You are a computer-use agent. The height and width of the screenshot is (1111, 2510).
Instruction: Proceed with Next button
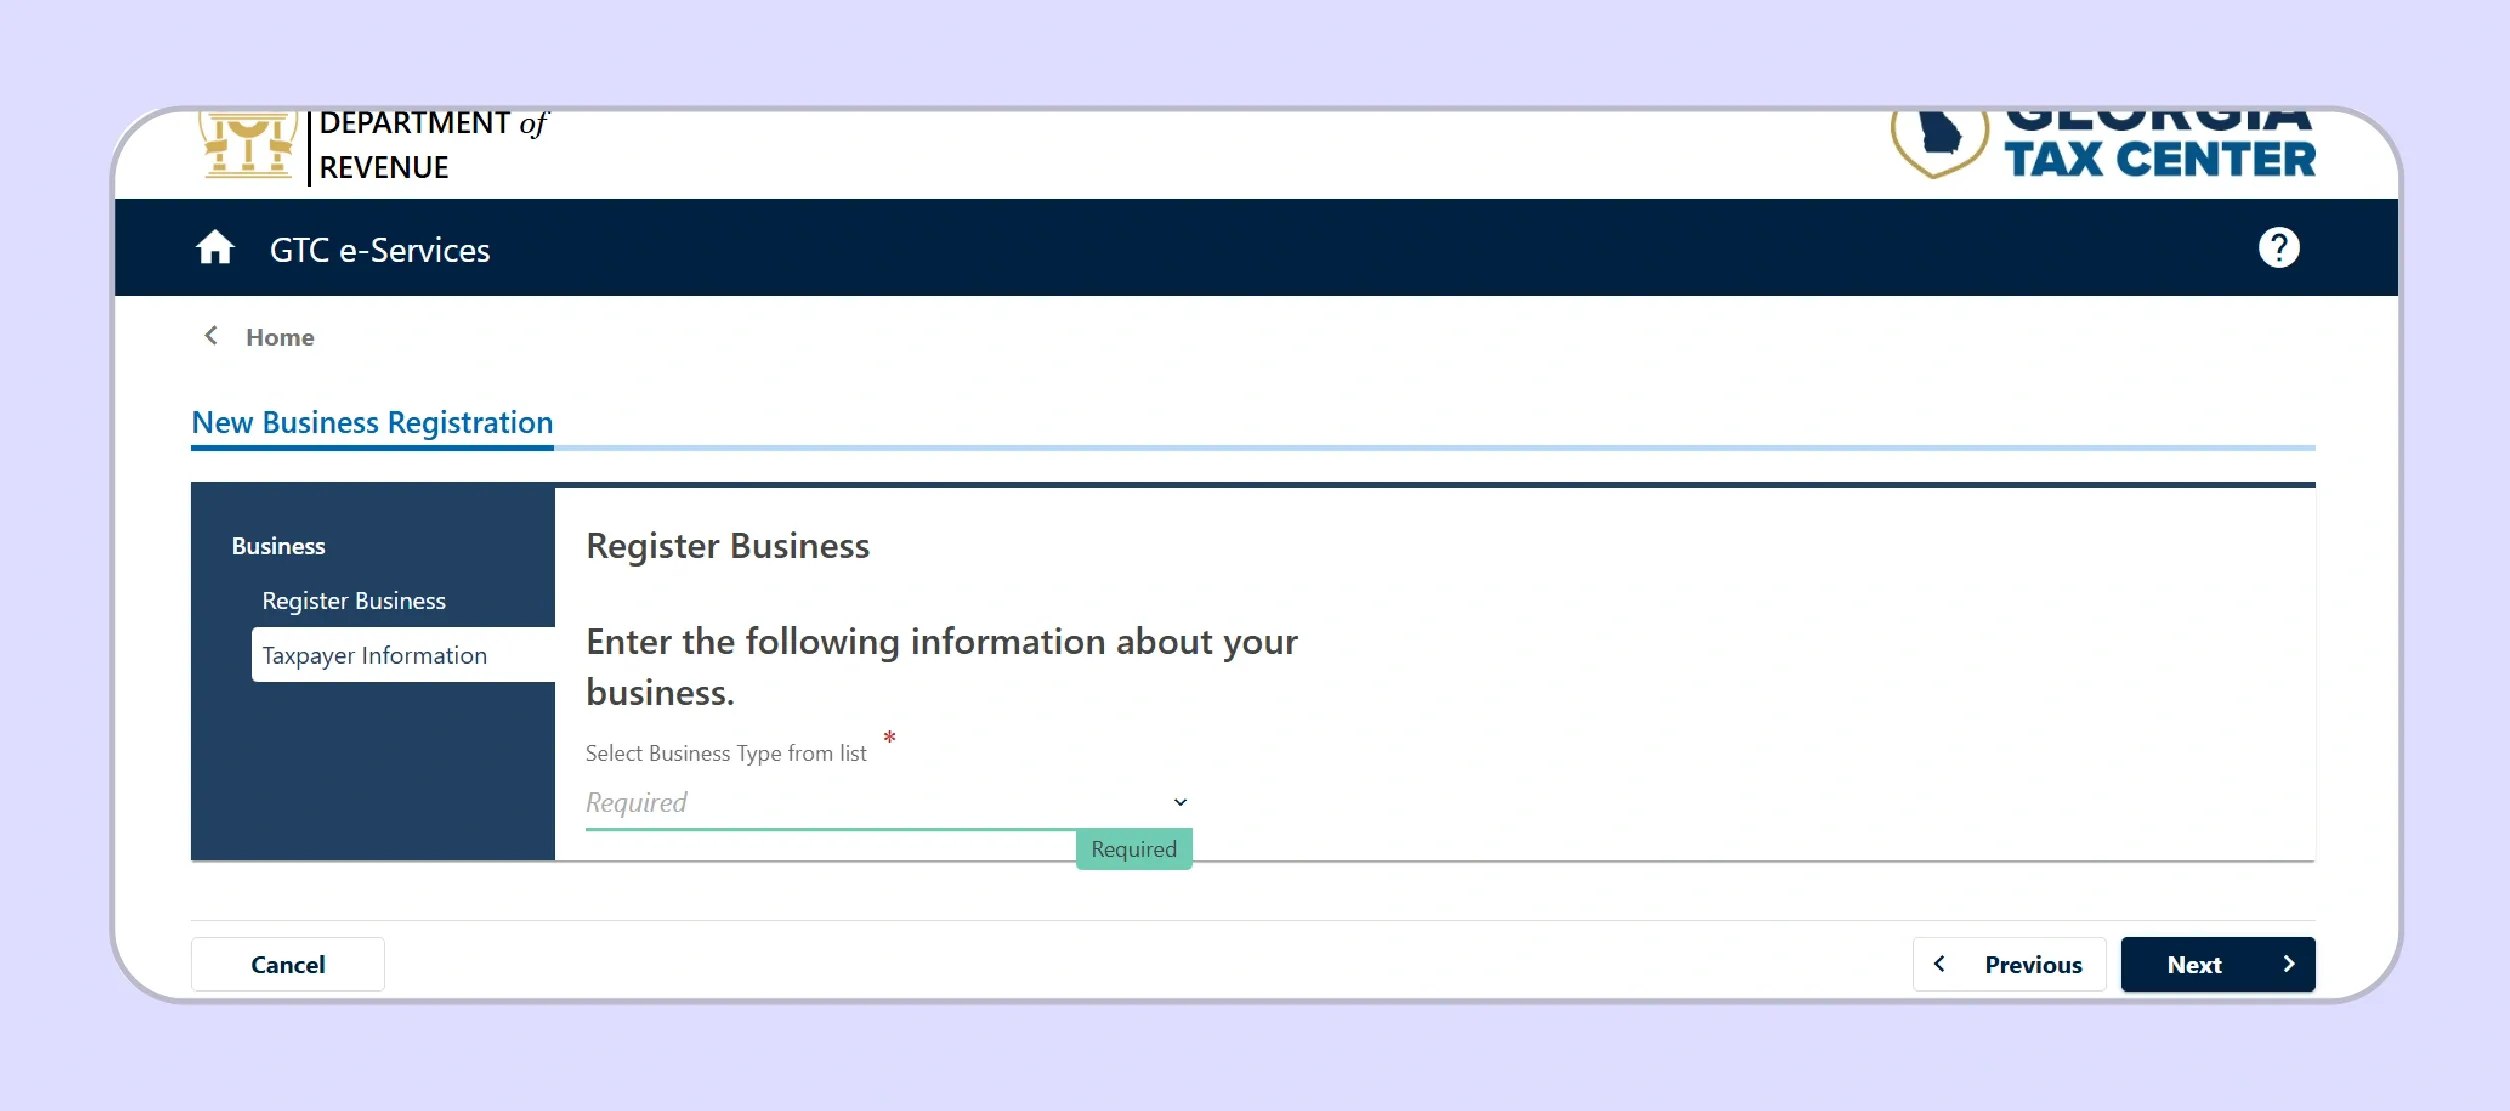click(2218, 965)
